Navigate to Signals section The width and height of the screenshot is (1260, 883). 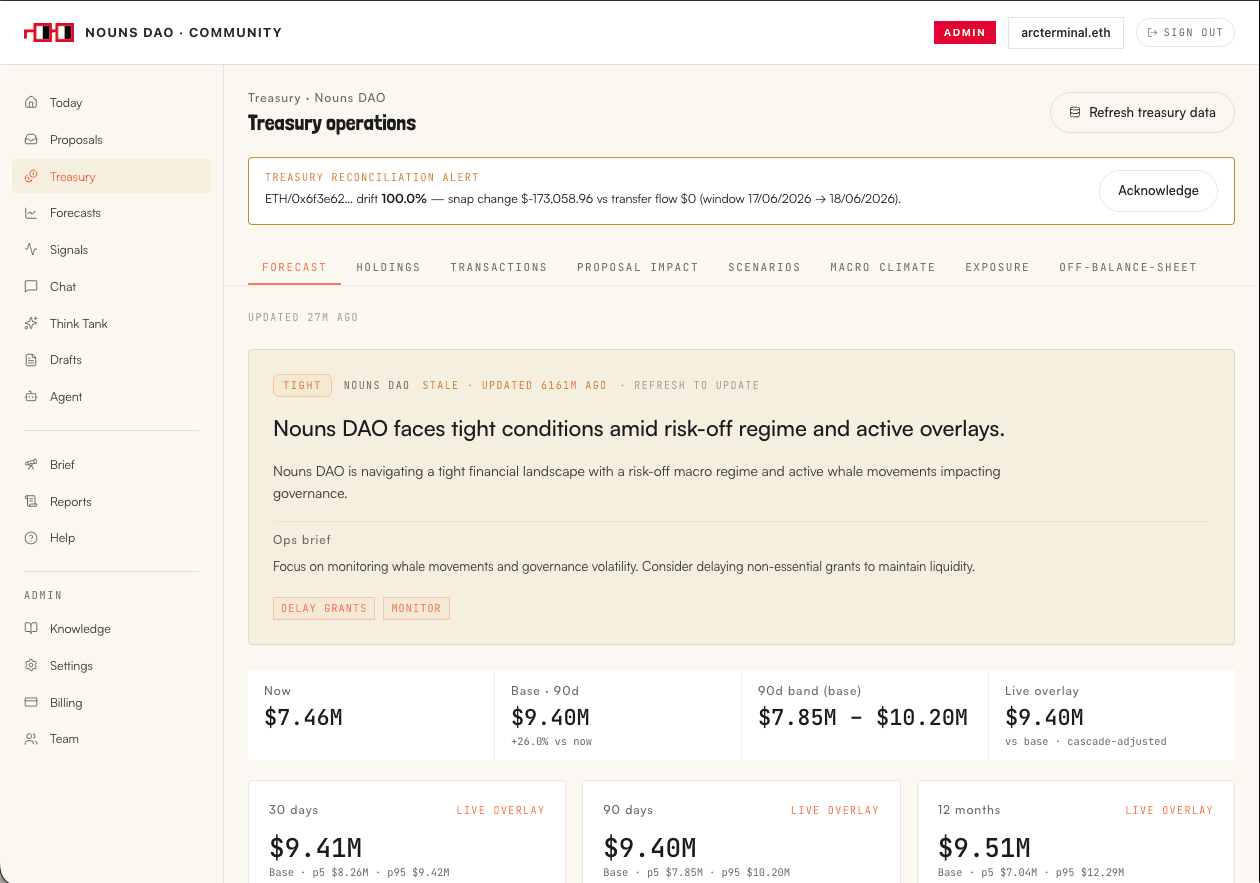112,250
